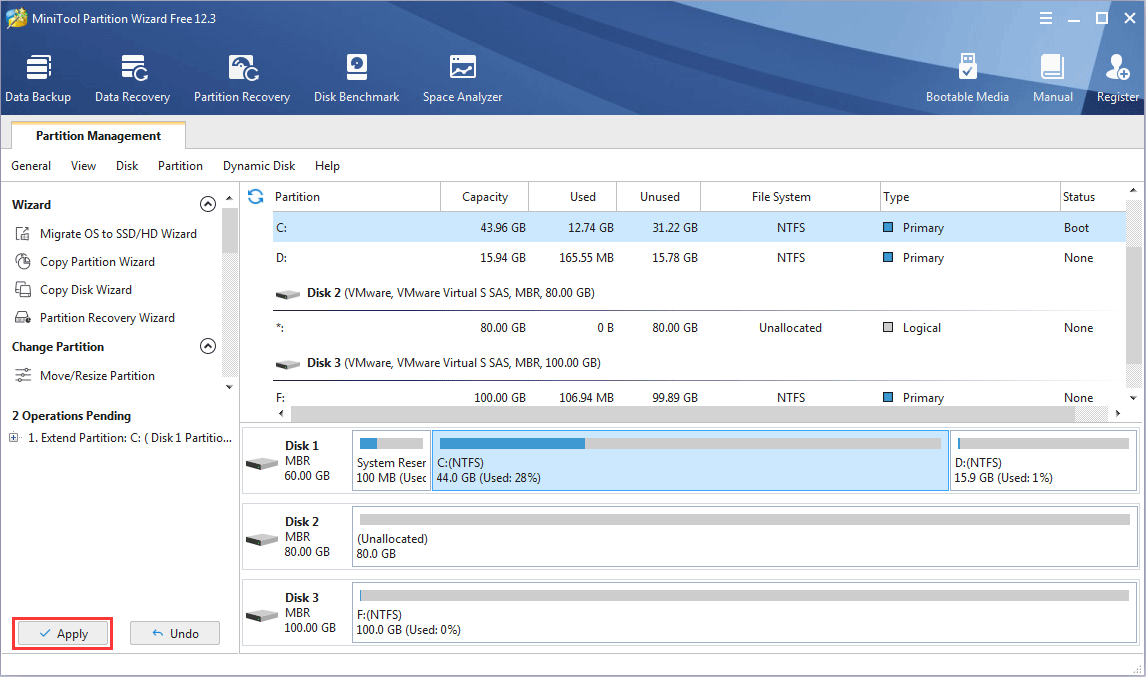Screen dimensions: 1146x677
Task: Select the C: partition row
Action: pyautogui.click(x=699, y=227)
